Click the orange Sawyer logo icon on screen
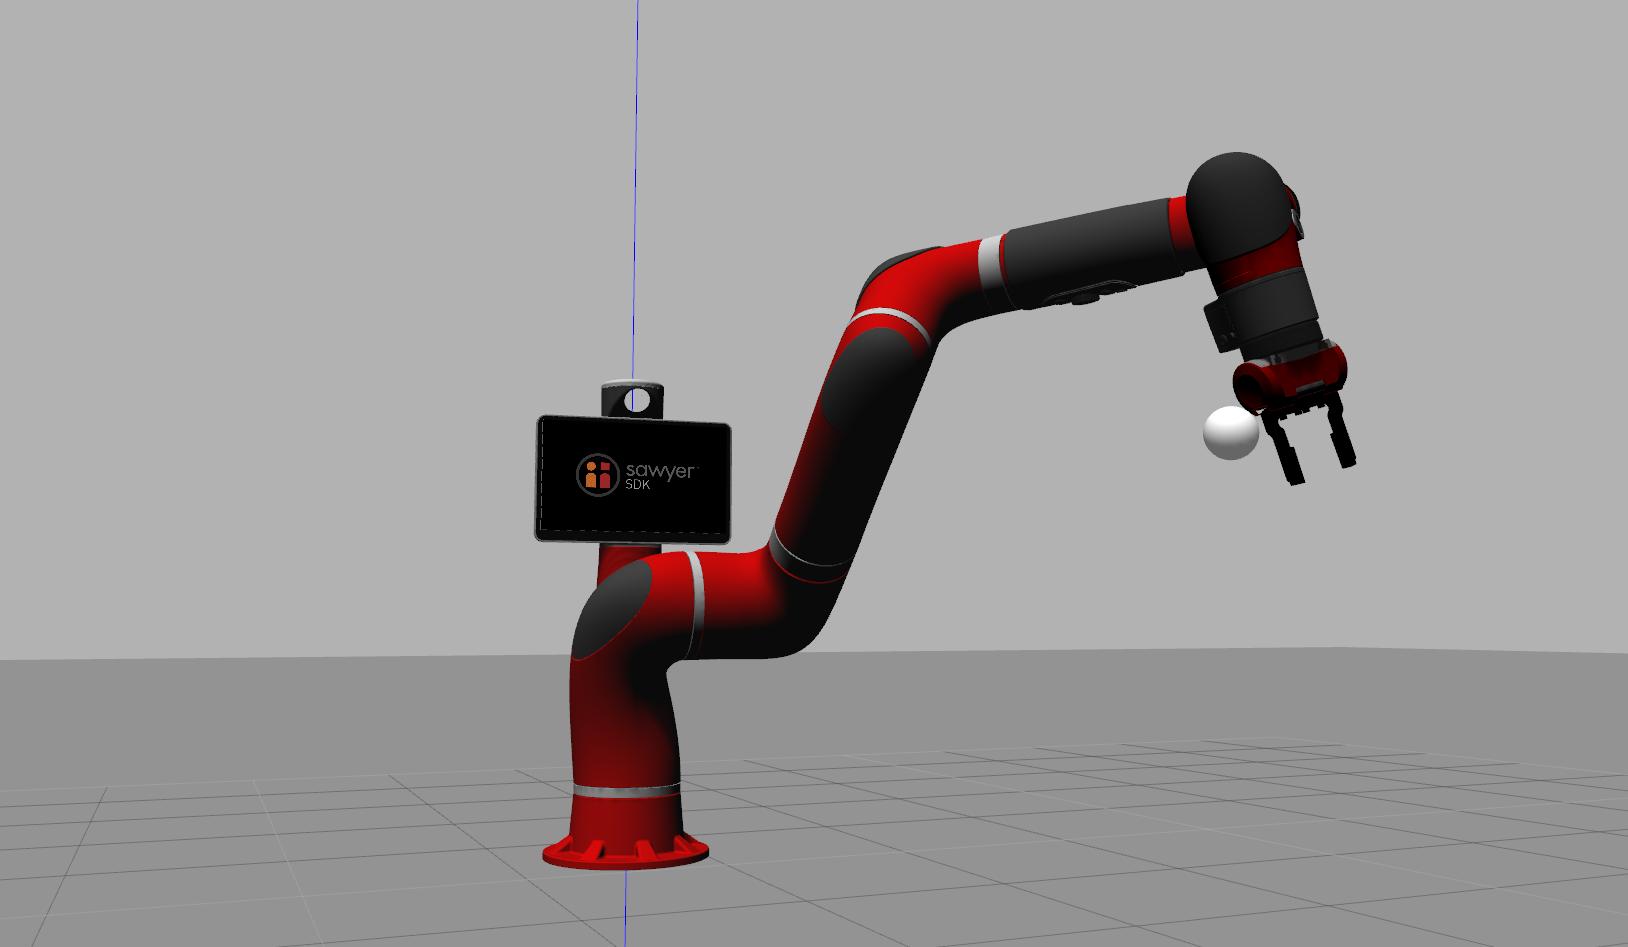The height and width of the screenshot is (947, 1628). tap(598, 473)
